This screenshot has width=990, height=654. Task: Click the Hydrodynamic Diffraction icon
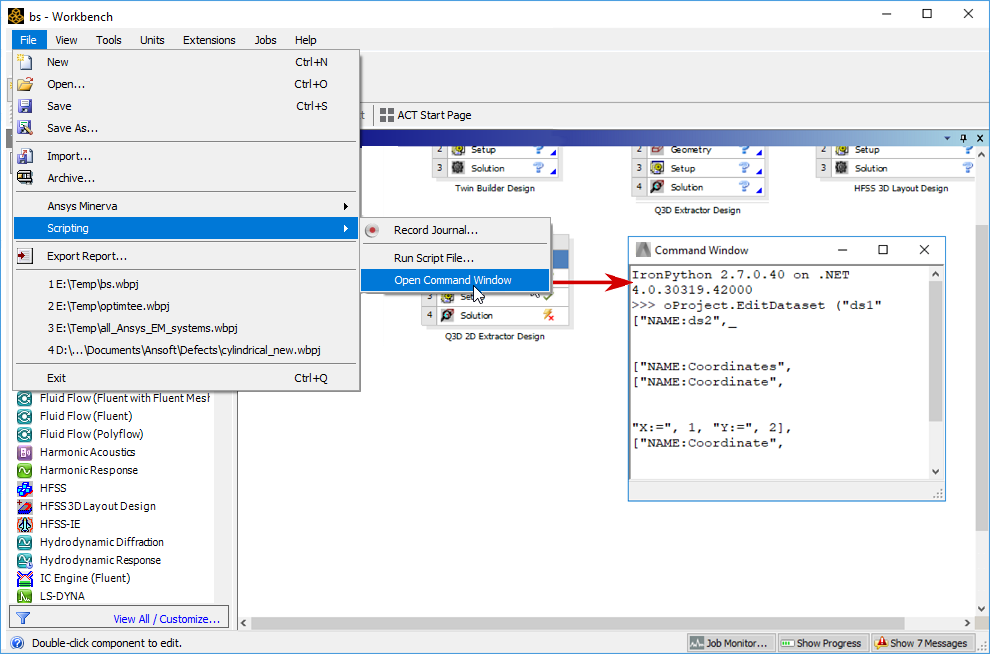(x=27, y=542)
